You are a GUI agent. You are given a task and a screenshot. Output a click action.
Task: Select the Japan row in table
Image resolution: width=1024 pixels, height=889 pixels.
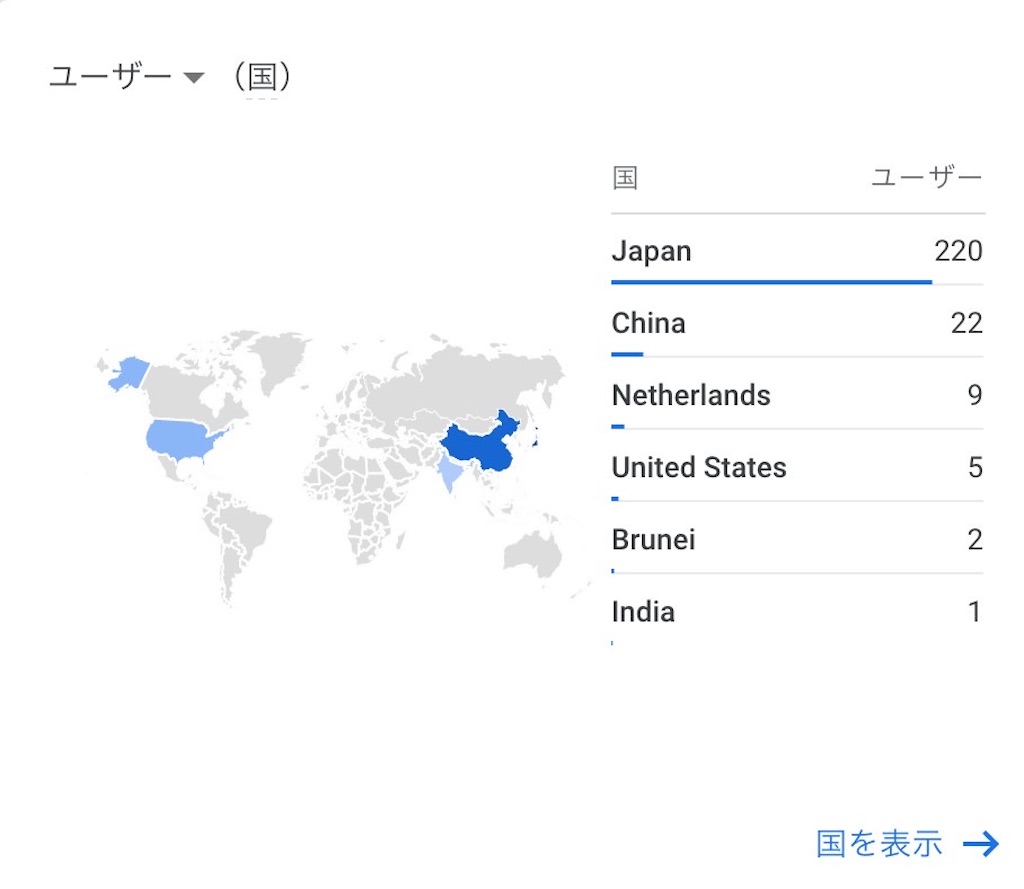(797, 251)
